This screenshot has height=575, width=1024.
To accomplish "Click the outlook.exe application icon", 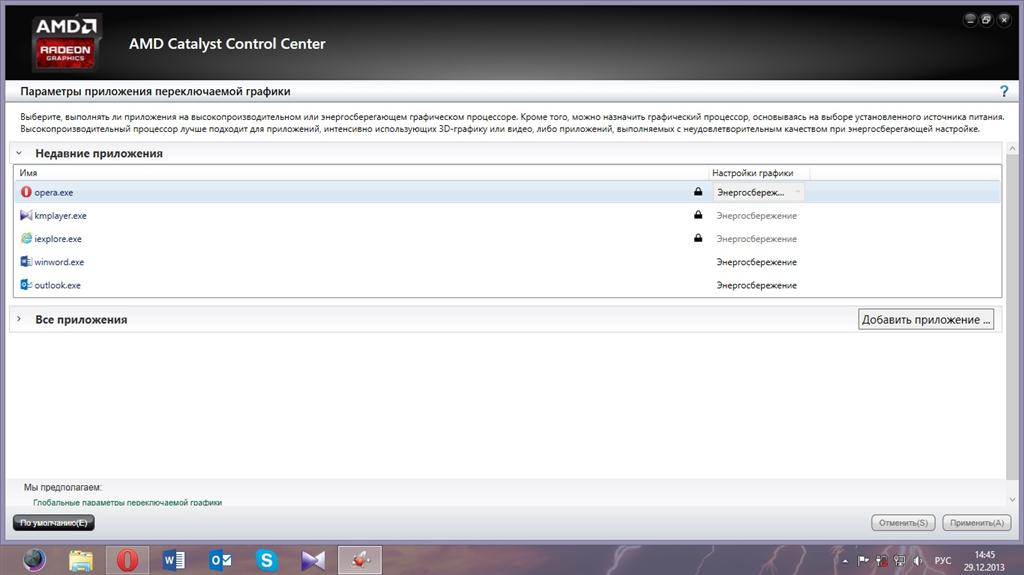I will (x=26, y=285).
